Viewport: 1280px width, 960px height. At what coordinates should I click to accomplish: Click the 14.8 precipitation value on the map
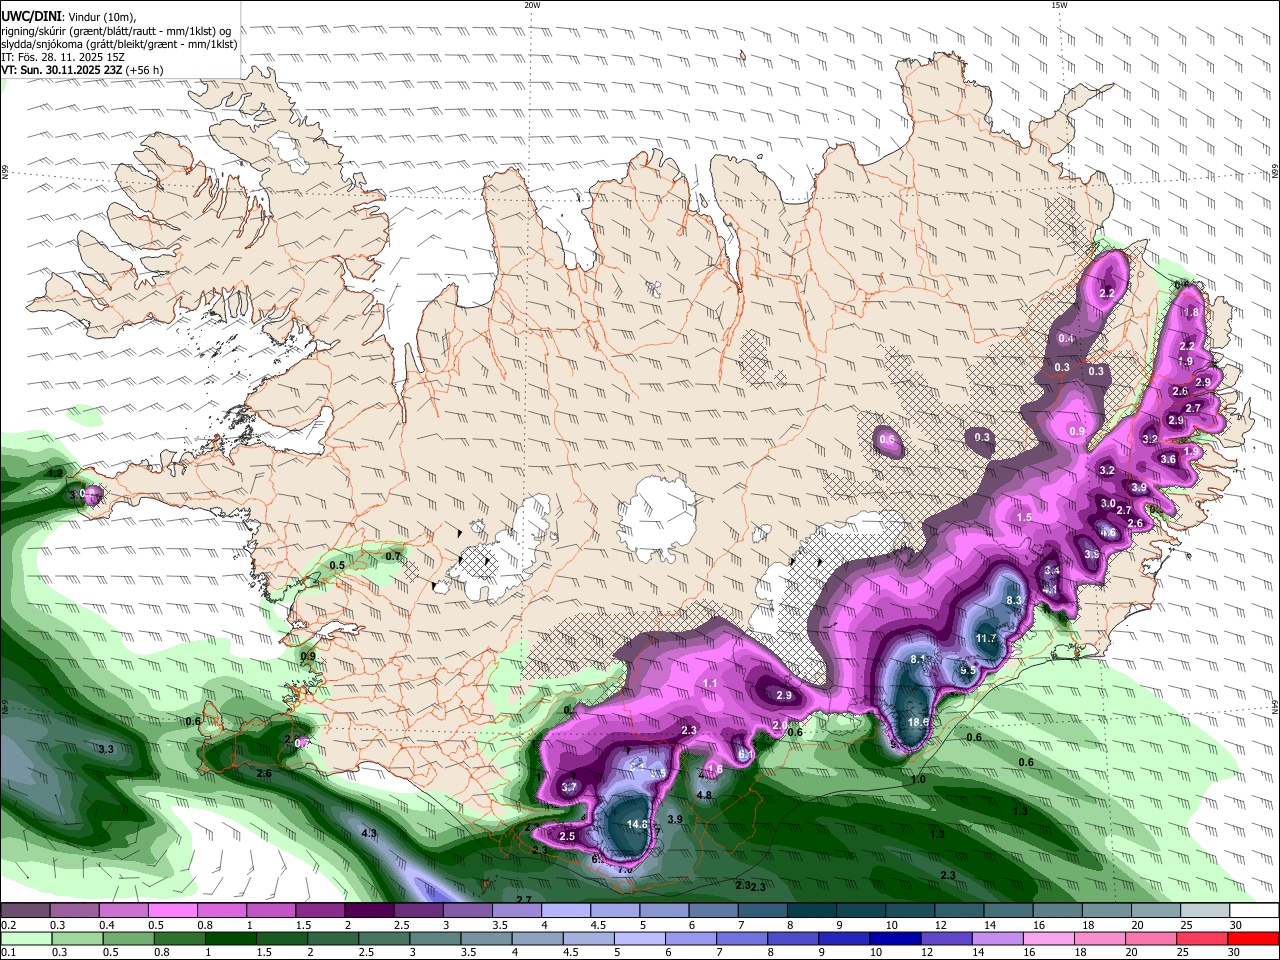coord(637,824)
